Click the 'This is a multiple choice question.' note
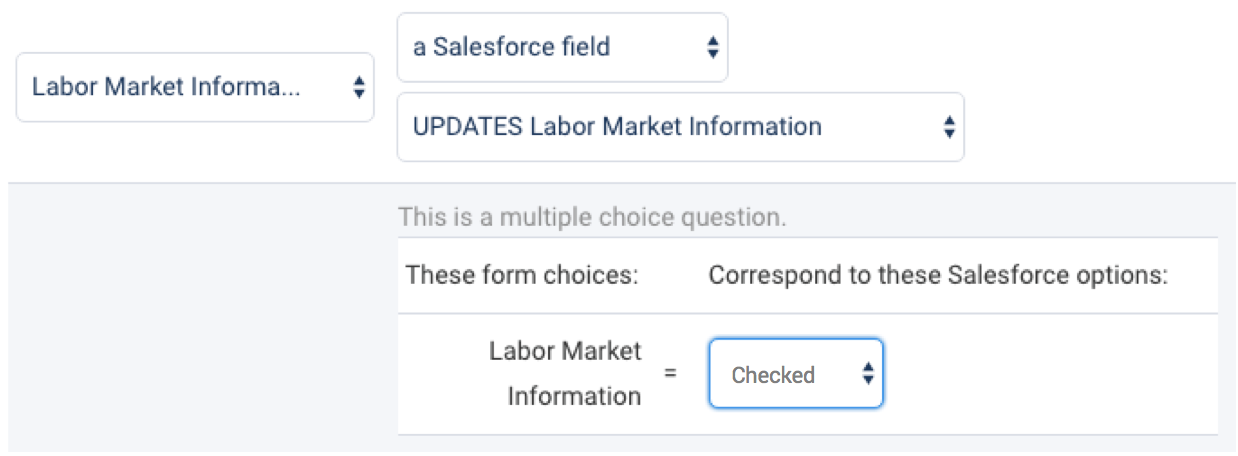 tap(592, 217)
